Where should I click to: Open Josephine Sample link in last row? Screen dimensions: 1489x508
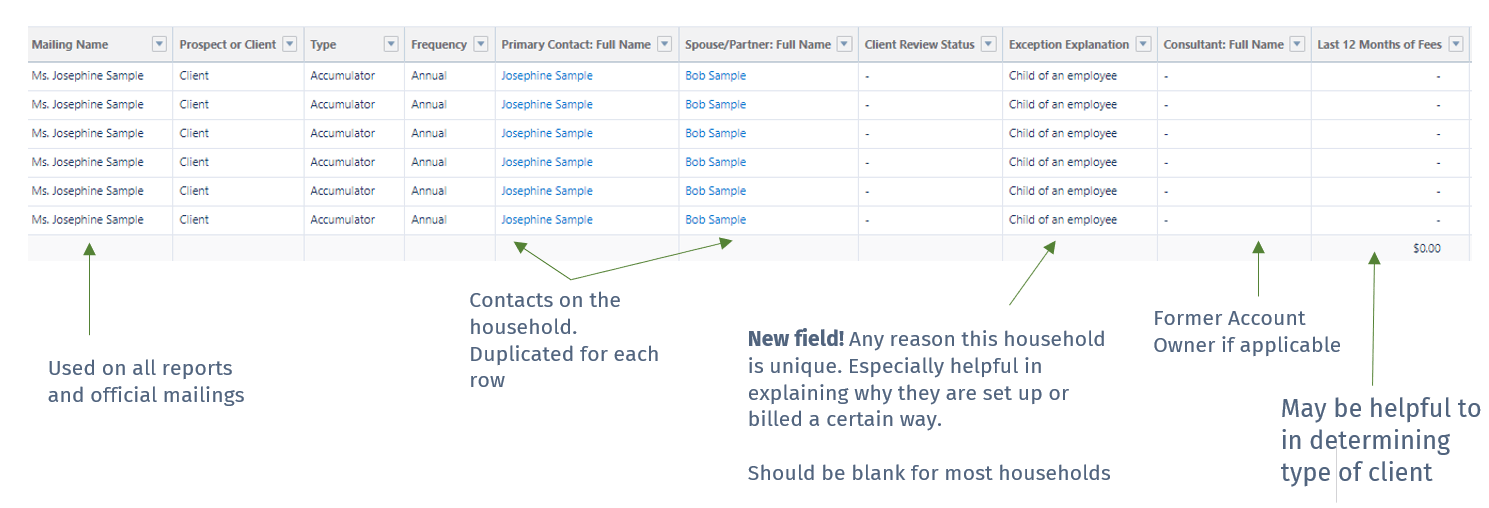[x=547, y=220]
